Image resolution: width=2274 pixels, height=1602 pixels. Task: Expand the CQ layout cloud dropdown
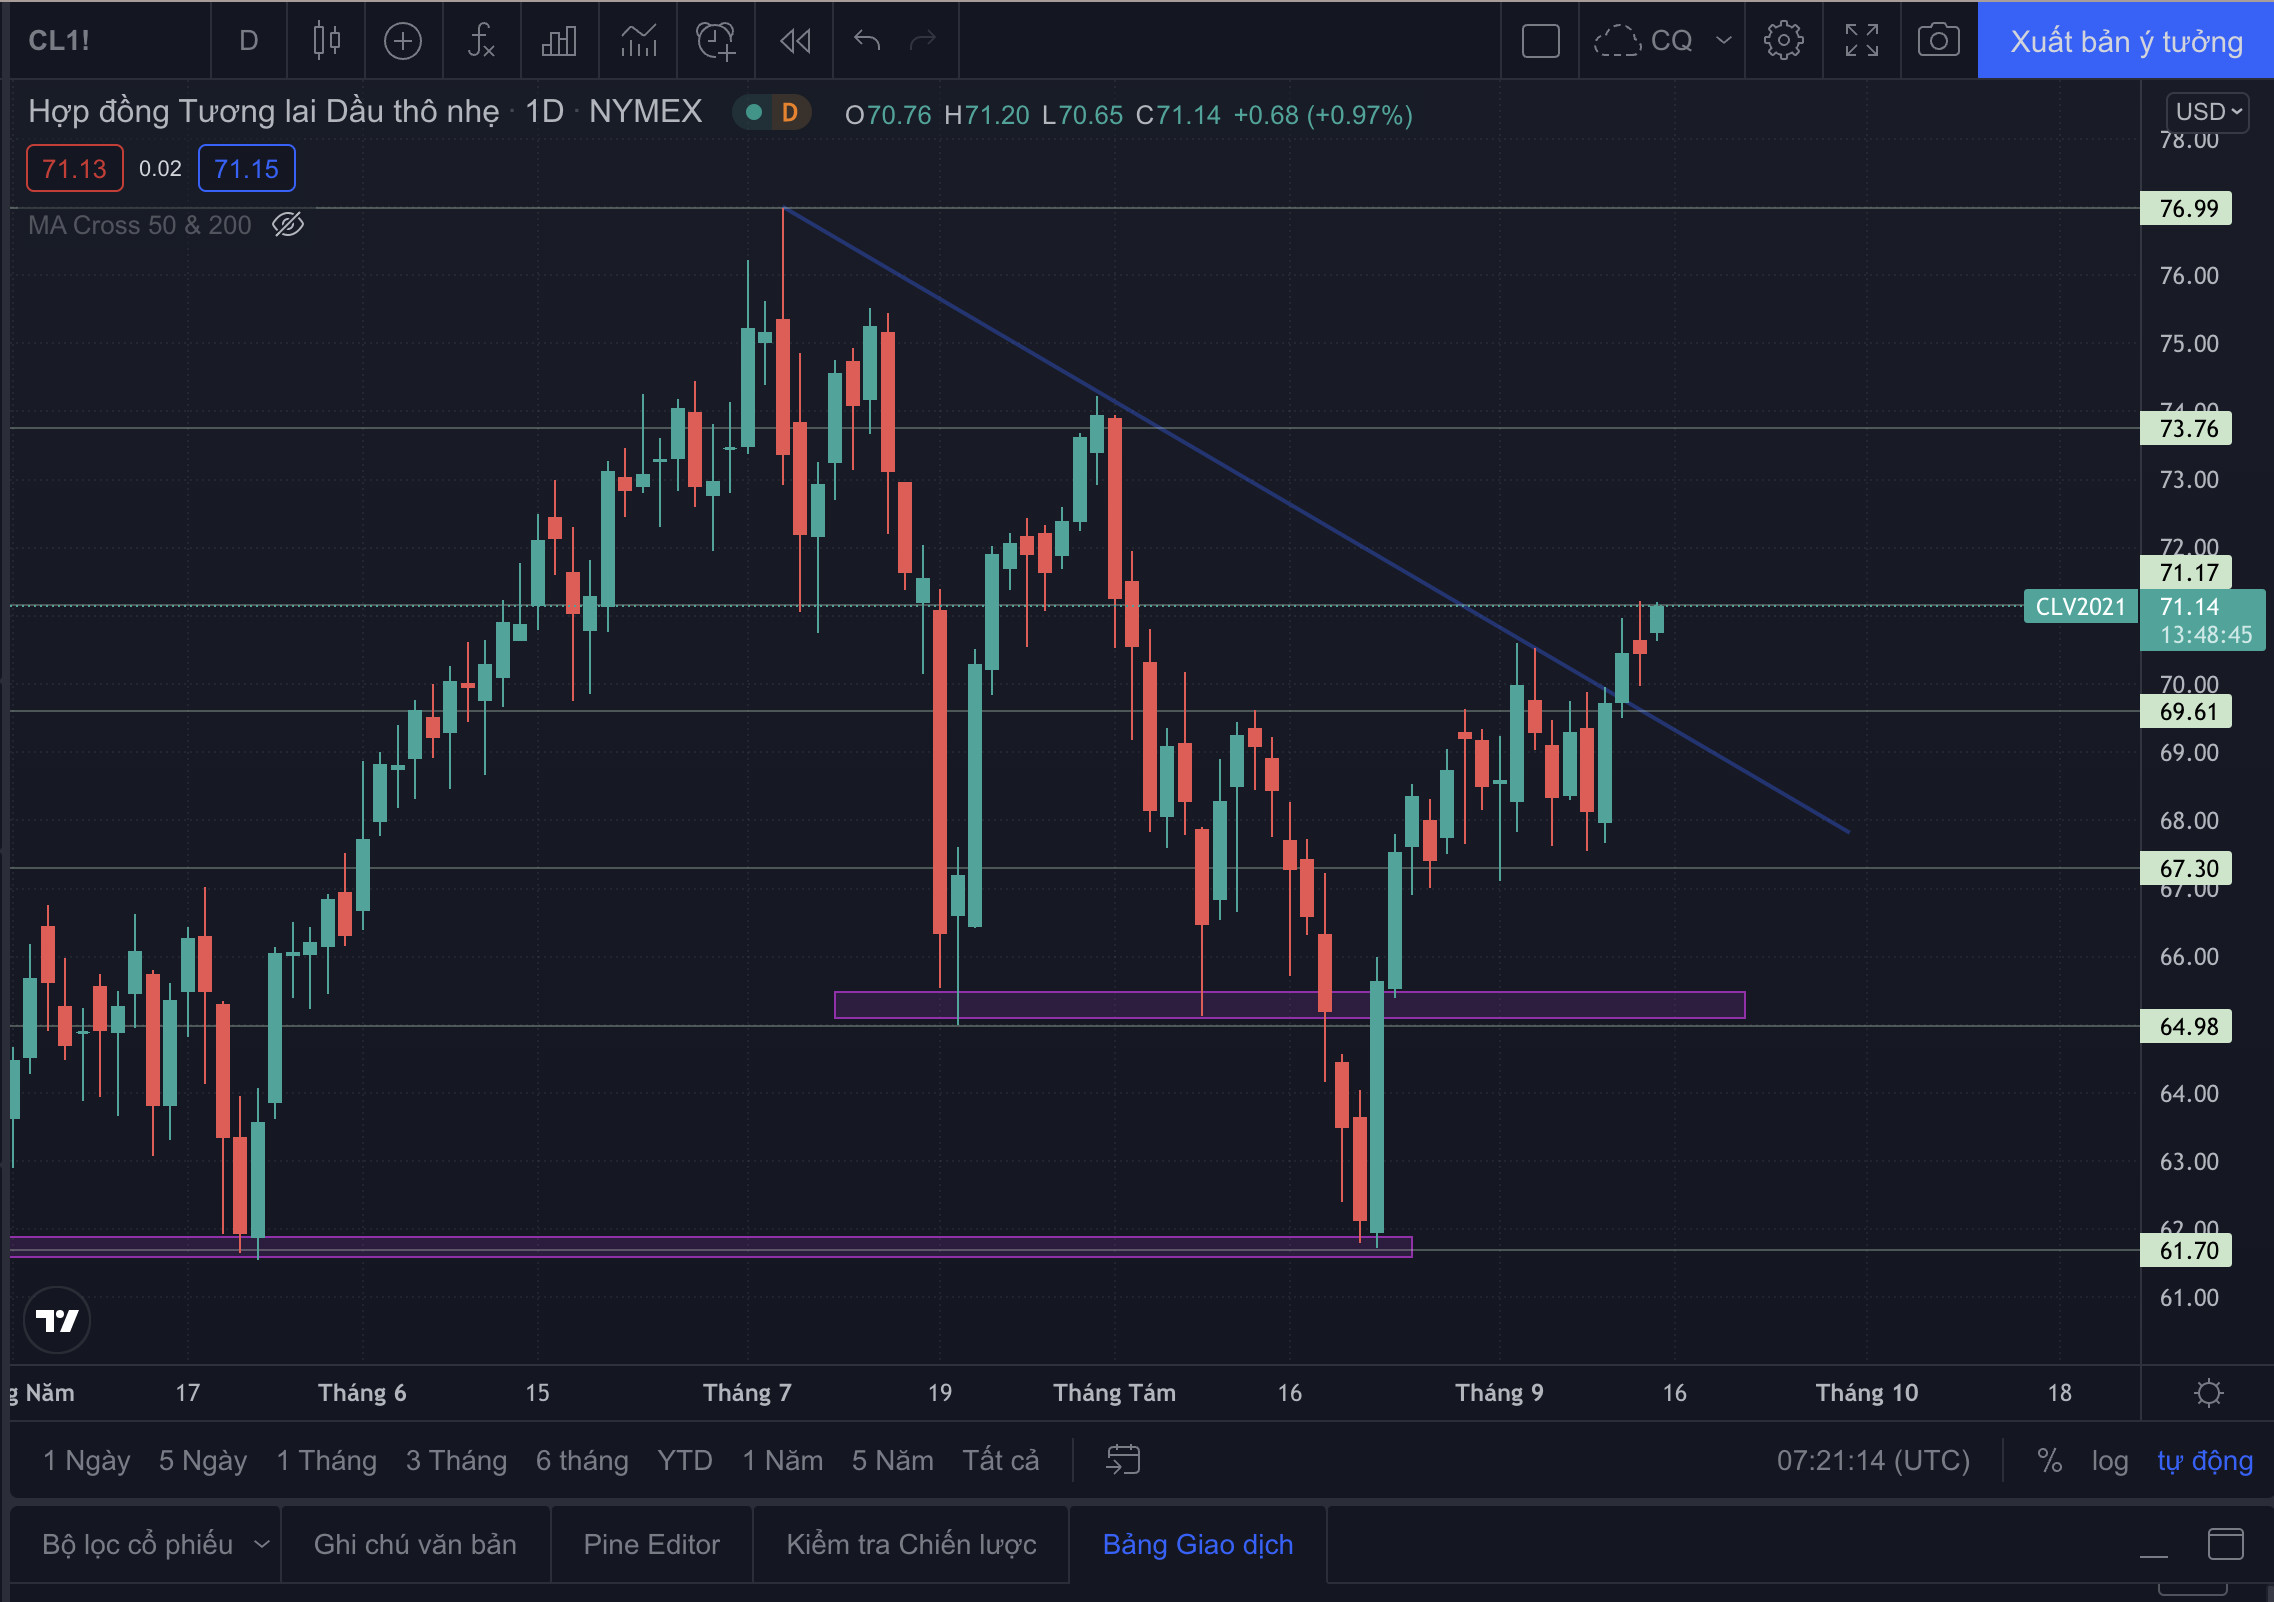click(x=1723, y=41)
